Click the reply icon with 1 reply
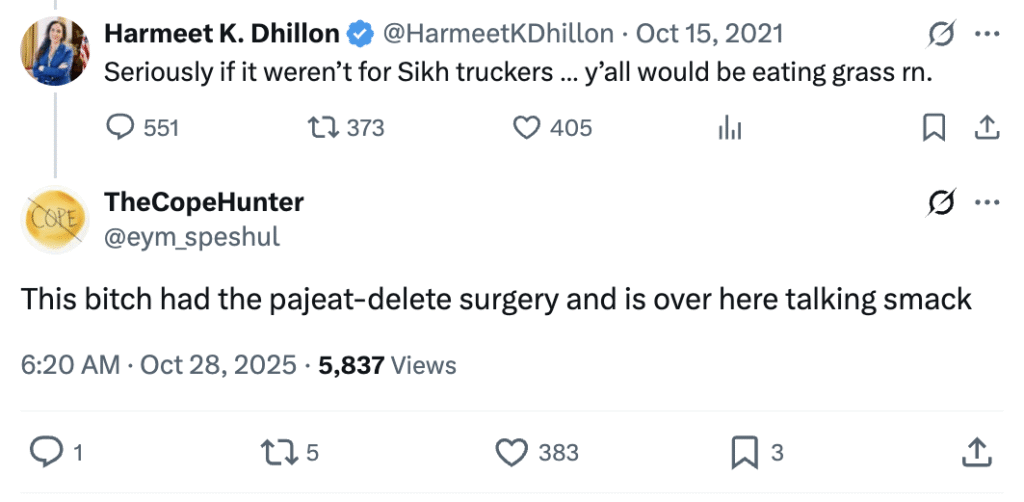The width and height of the screenshot is (1024, 502). (45, 453)
